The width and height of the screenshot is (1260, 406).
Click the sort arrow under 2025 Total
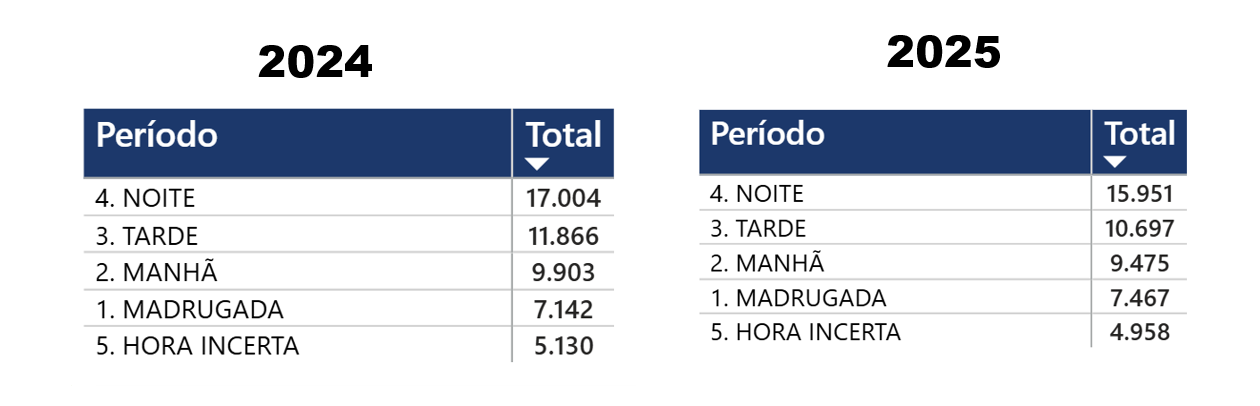click(1116, 161)
